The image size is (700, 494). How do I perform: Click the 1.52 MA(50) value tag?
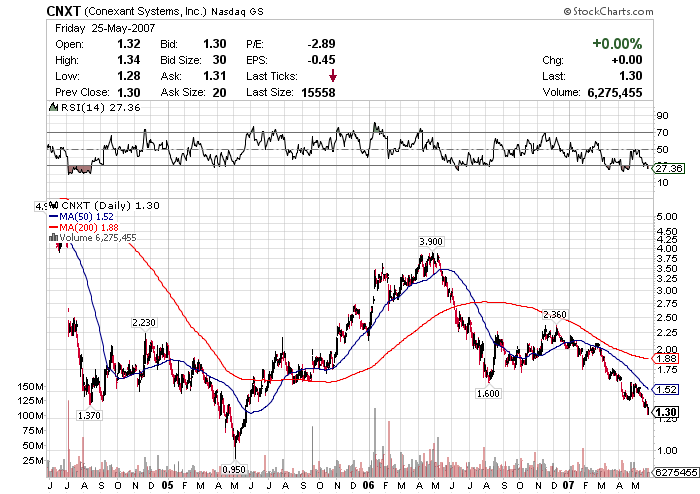click(x=666, y=390)
